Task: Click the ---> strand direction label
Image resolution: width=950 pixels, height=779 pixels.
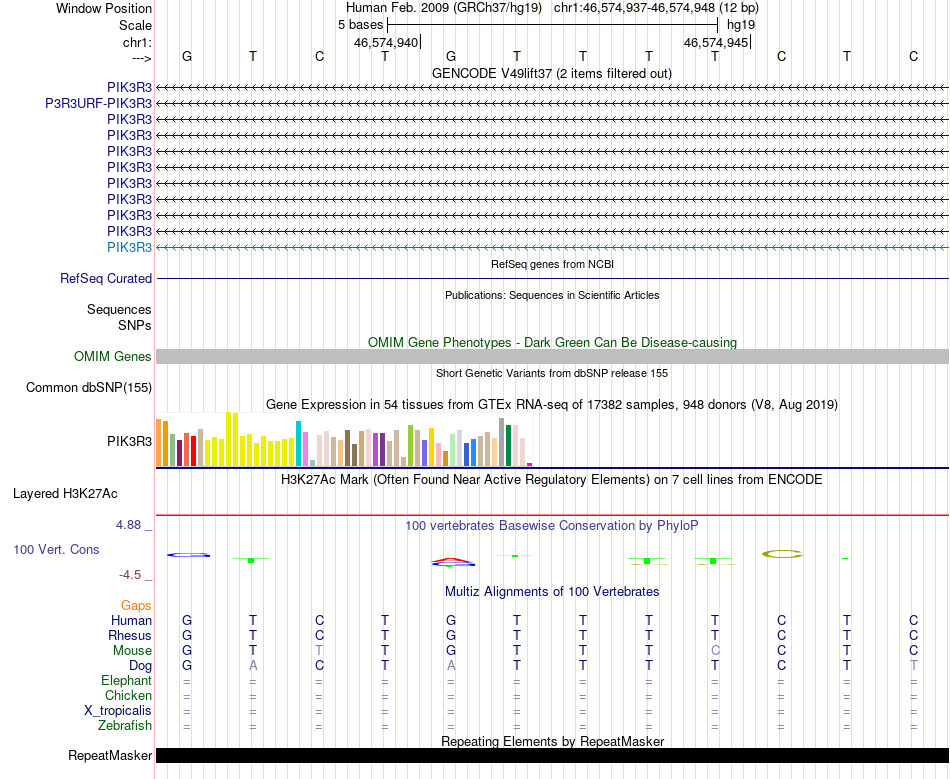Action: 142,58
